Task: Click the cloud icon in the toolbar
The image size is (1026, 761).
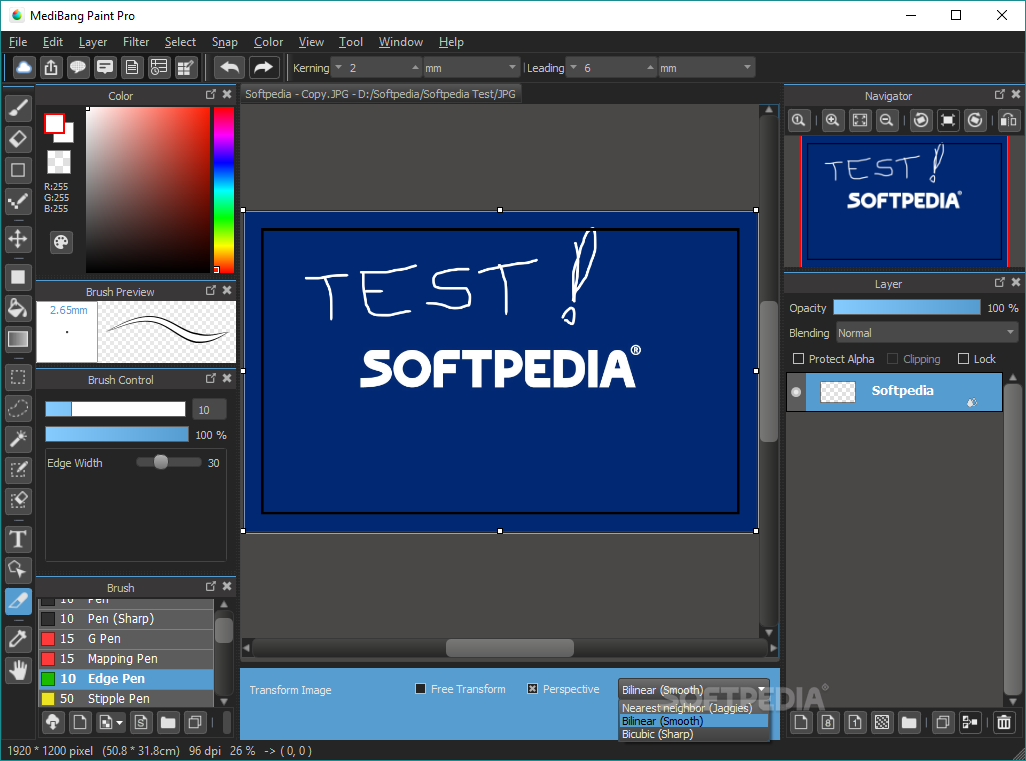Action: [24, 67]
